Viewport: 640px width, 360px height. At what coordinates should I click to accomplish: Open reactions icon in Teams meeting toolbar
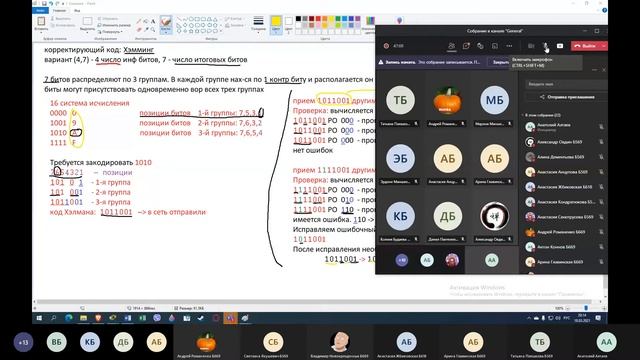pos(480,46)
